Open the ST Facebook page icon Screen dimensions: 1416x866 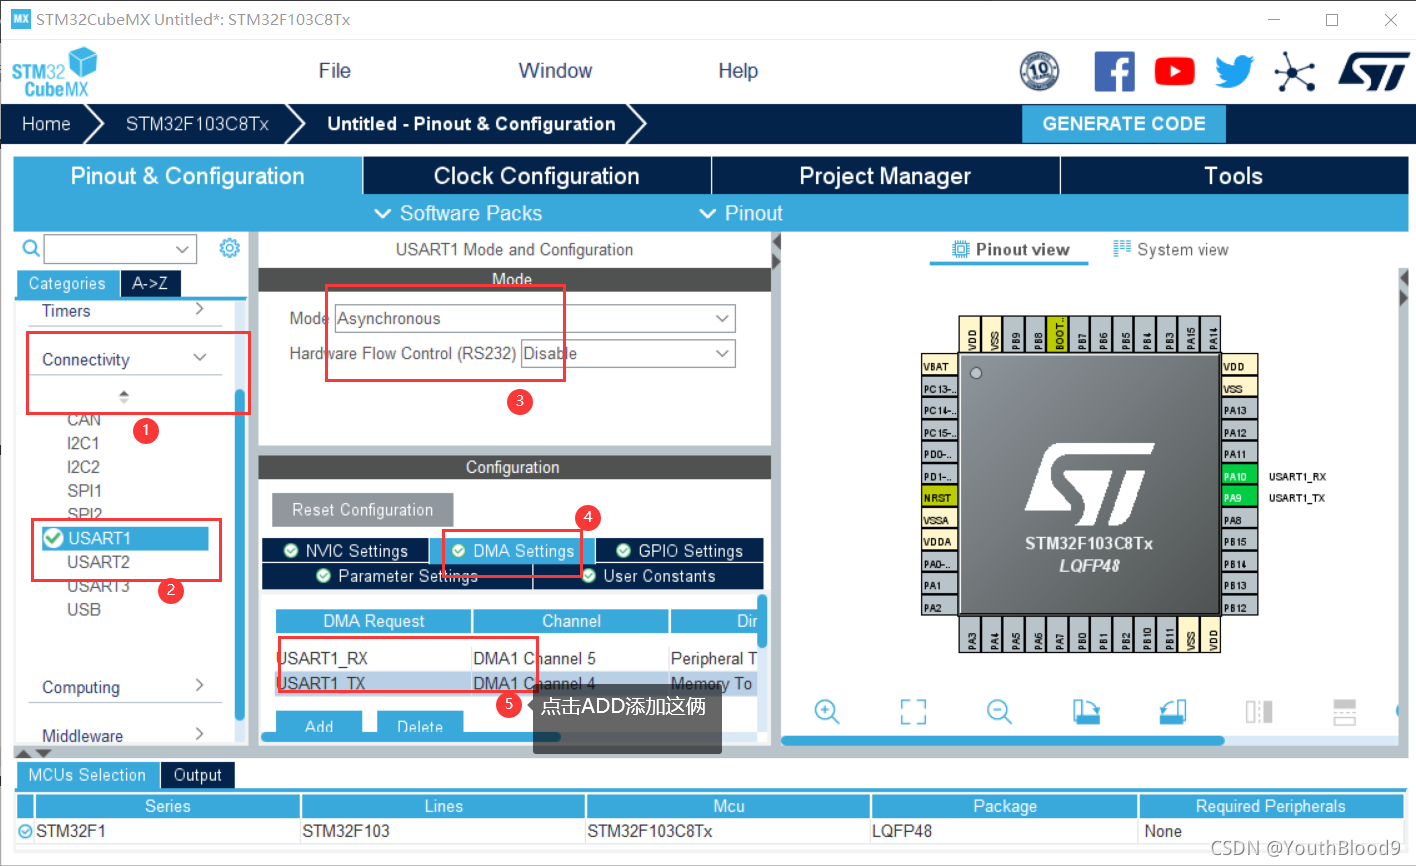pyautogui.click(x=1114, y=72)
